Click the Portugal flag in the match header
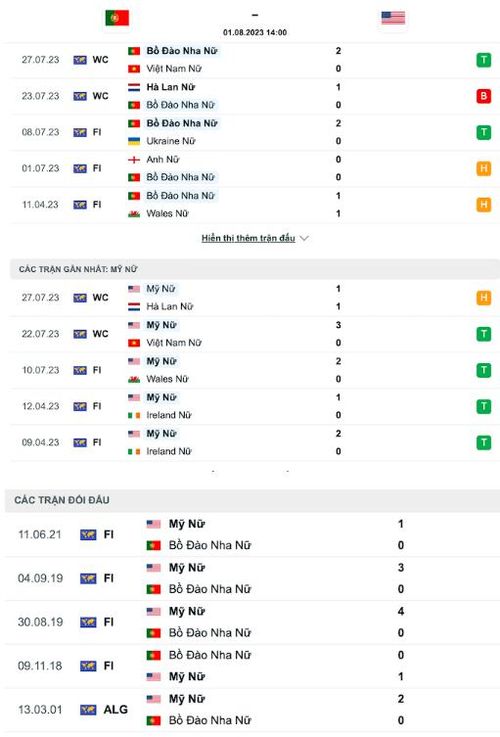 click(117, 18)
